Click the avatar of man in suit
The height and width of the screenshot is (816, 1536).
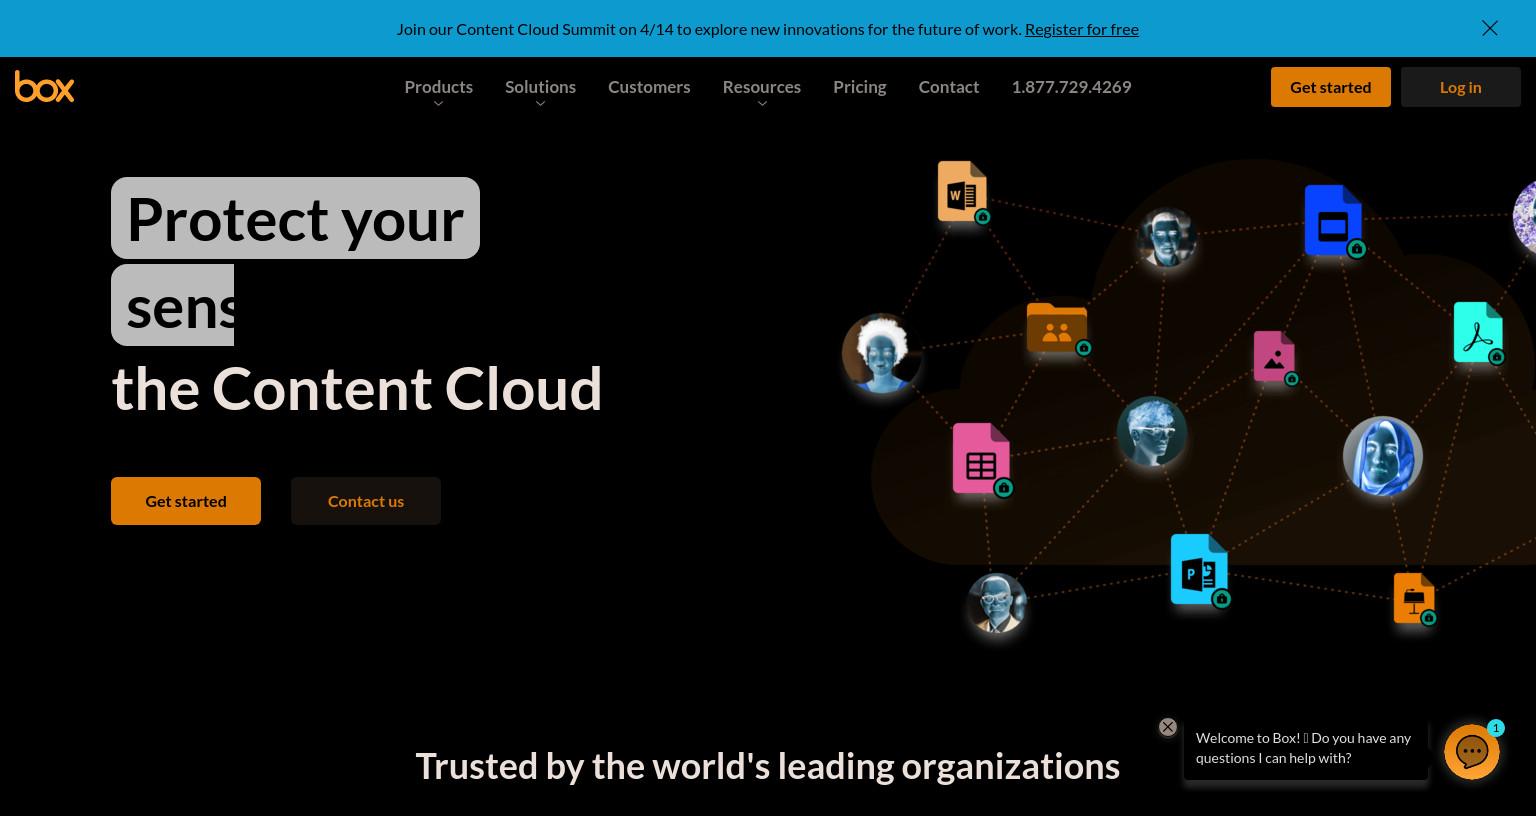point(997,603)
